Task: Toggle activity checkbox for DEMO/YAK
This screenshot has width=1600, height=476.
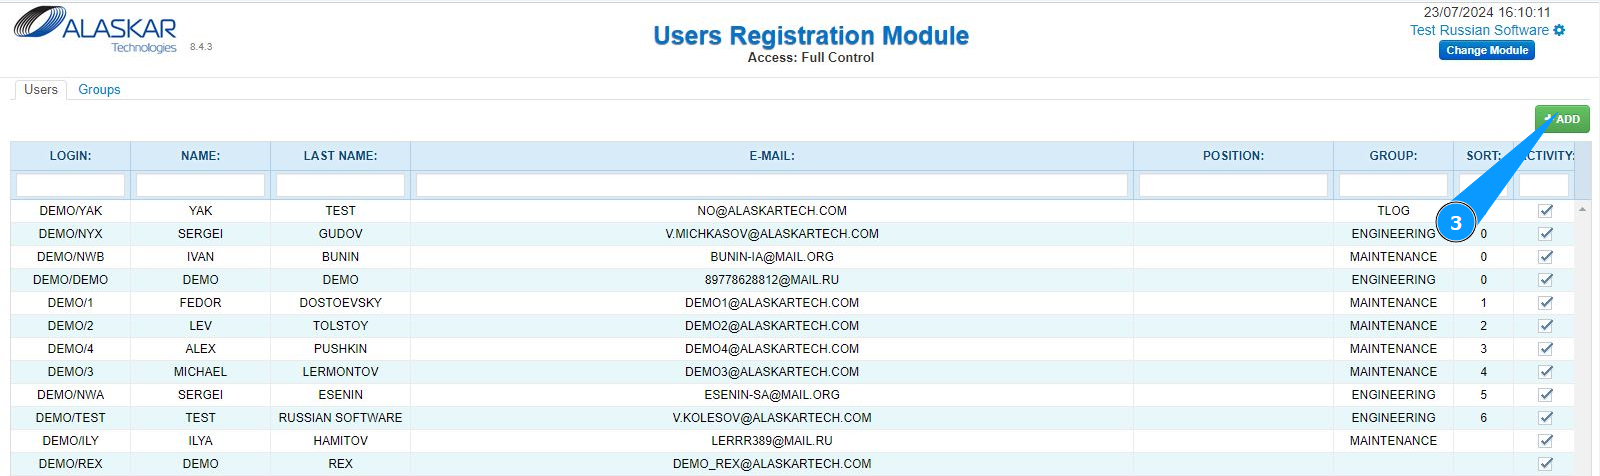Action: pyautogui.click(x=1546, y=210)
